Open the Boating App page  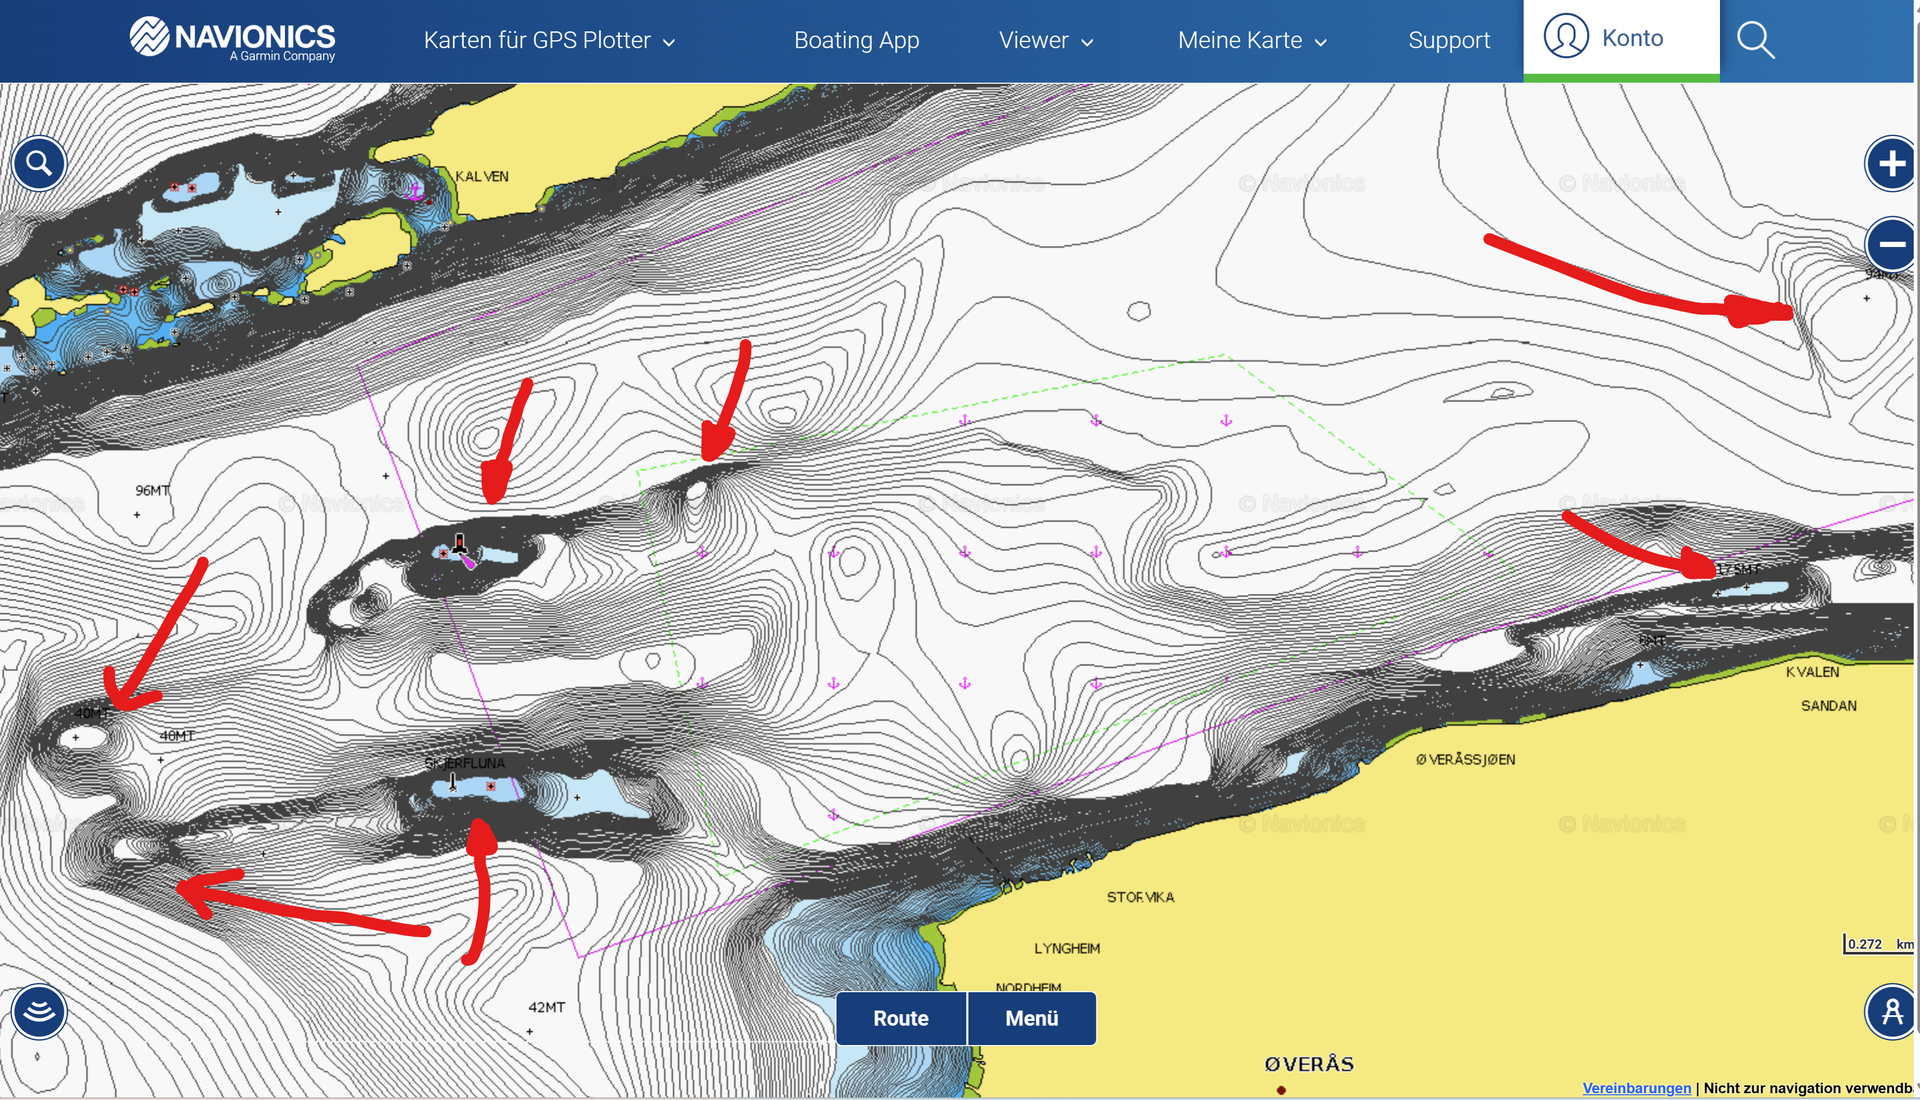tap(856, 41)
